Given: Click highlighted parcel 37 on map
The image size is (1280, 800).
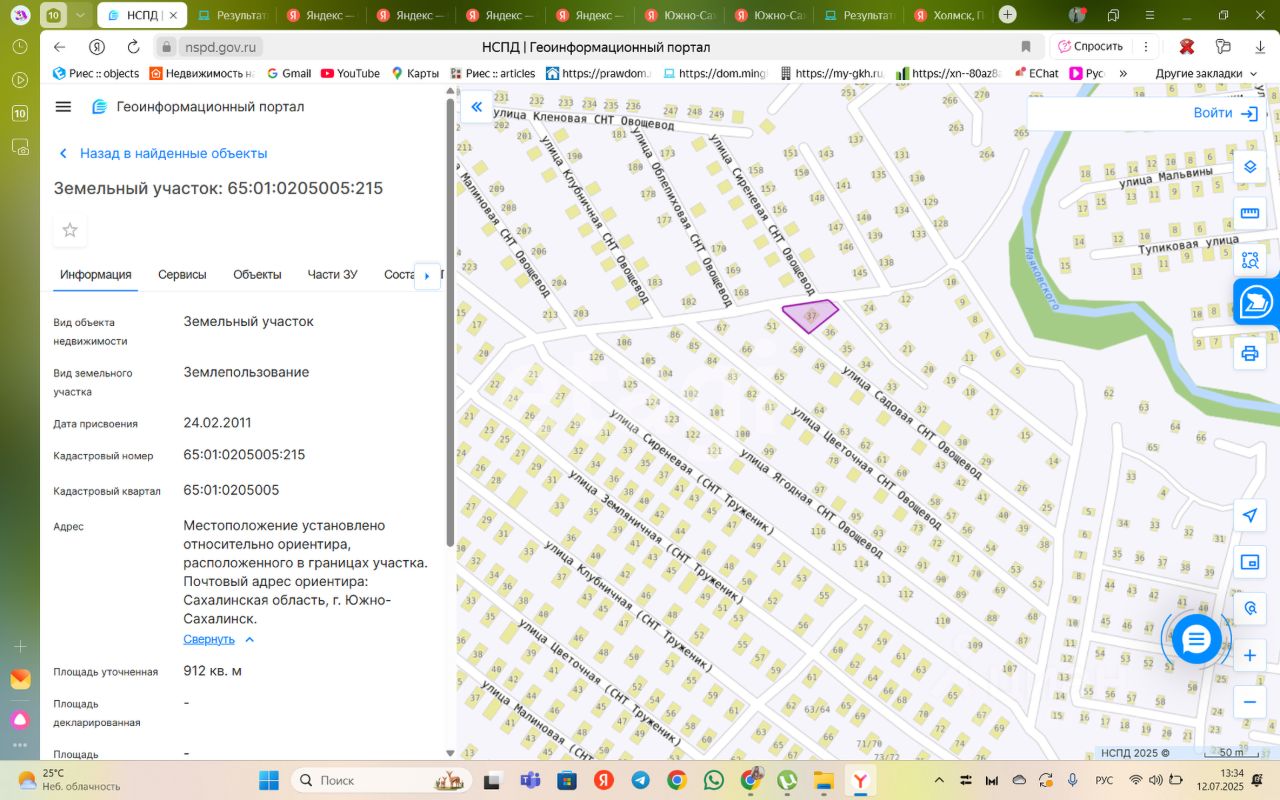Looking at the screenshot, I should tap(808, 316).
